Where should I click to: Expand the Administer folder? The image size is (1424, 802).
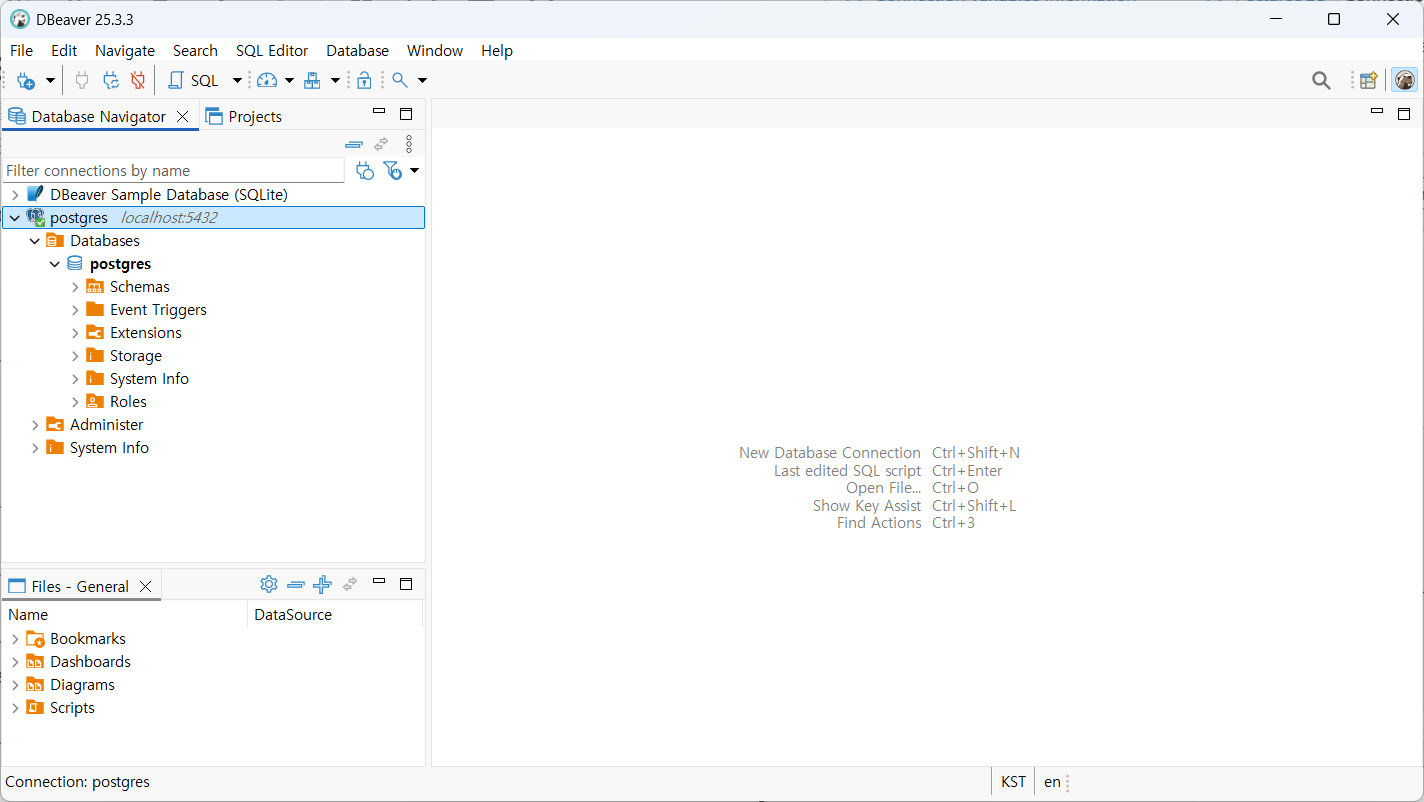[35, 425]
